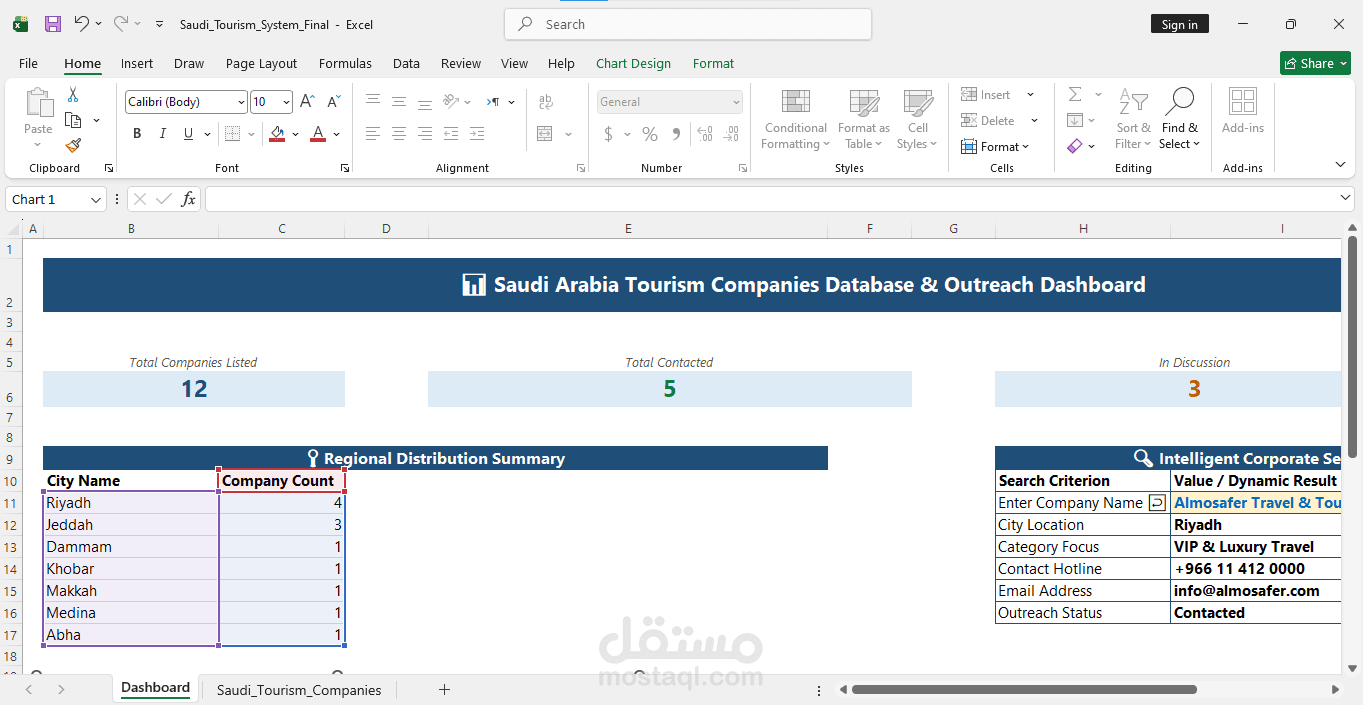Screen dimensions: 1363x705
Task: Decrease indent in Alignment group
Action: [x=451, y=133]
